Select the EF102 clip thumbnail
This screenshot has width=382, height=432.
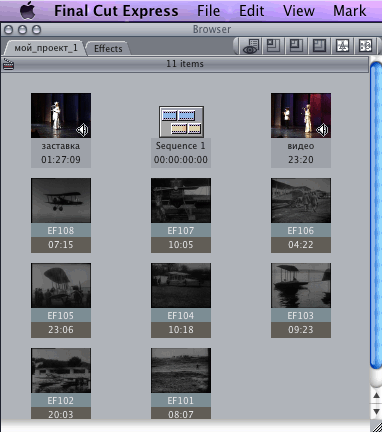click(61, 370)
